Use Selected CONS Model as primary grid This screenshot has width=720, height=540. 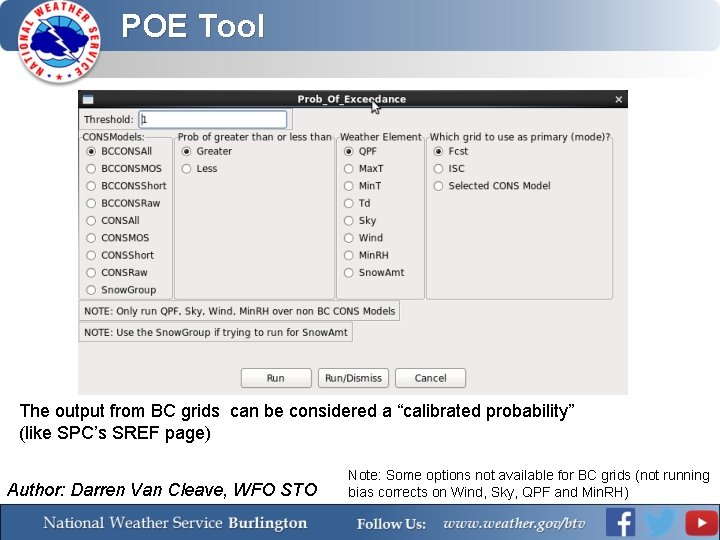492,186
